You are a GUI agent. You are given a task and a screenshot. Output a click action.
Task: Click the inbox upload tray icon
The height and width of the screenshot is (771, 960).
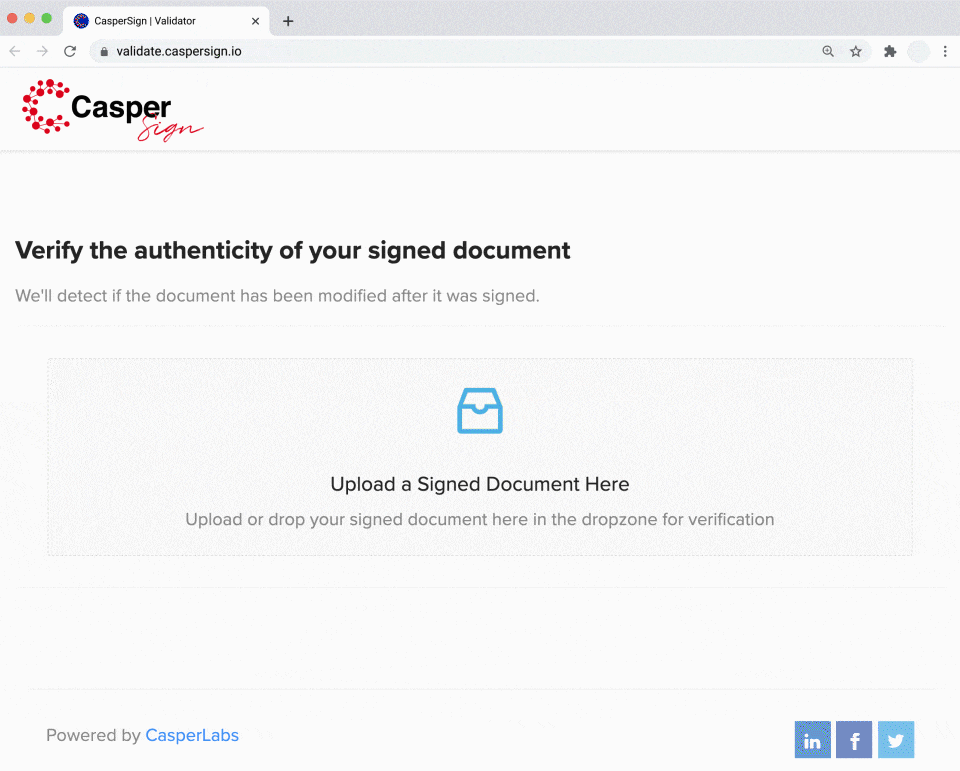point(480,411)
